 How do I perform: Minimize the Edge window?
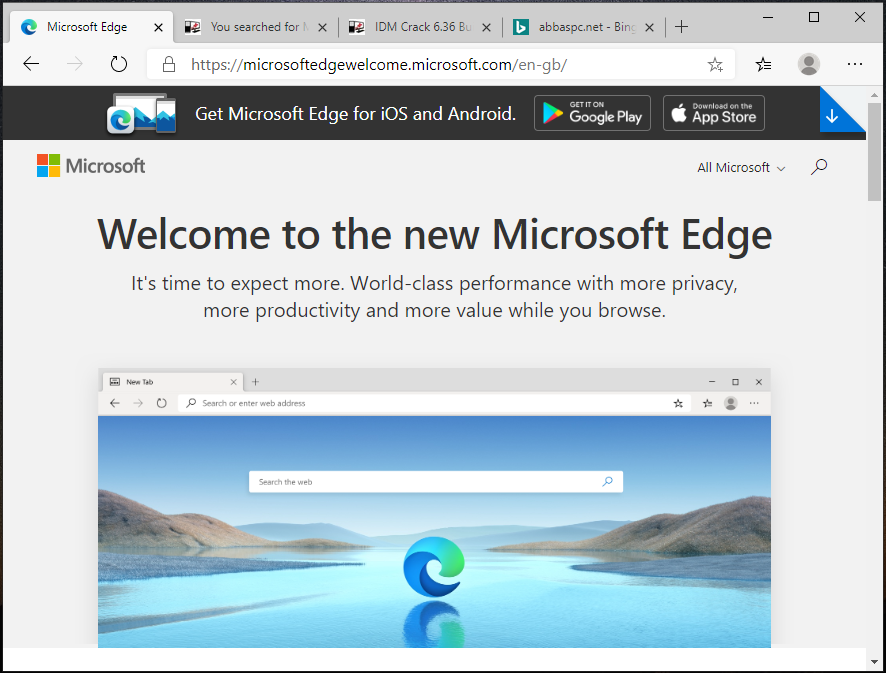(768, 18)
